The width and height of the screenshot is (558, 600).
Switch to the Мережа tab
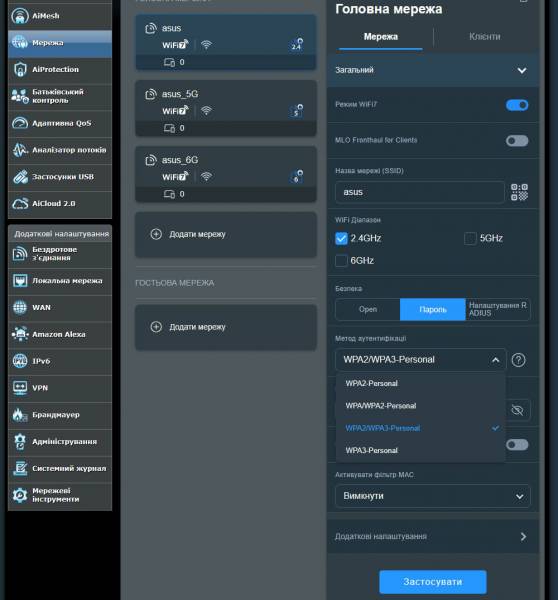380,37
